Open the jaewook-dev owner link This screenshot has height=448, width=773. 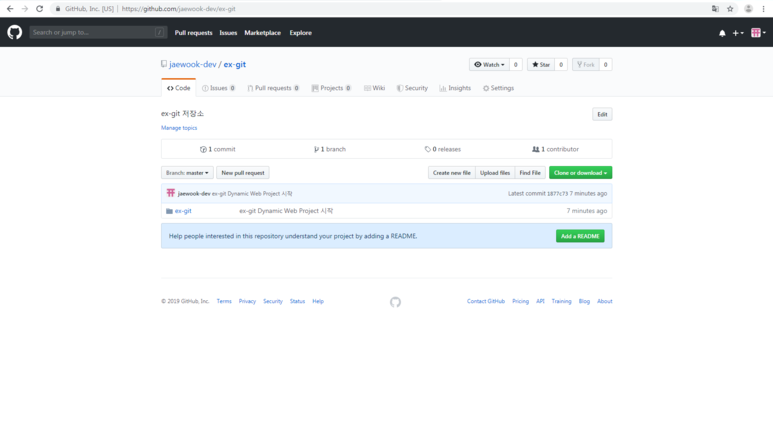click(193, 65)
